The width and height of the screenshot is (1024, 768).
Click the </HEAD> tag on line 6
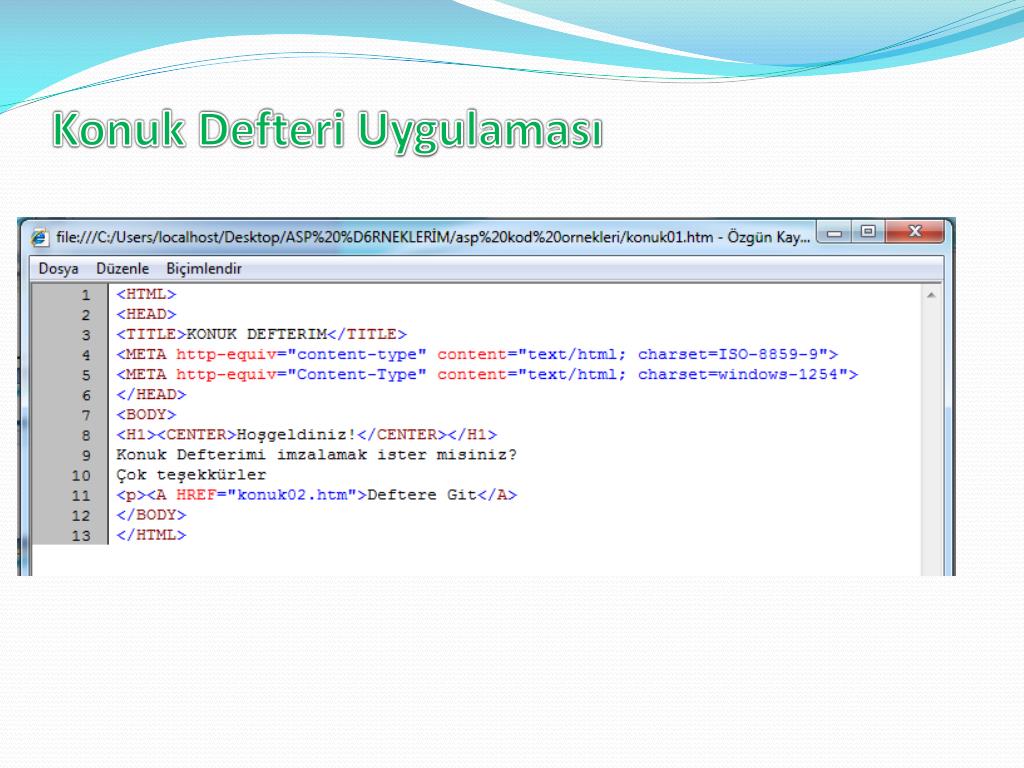point(151,394)
